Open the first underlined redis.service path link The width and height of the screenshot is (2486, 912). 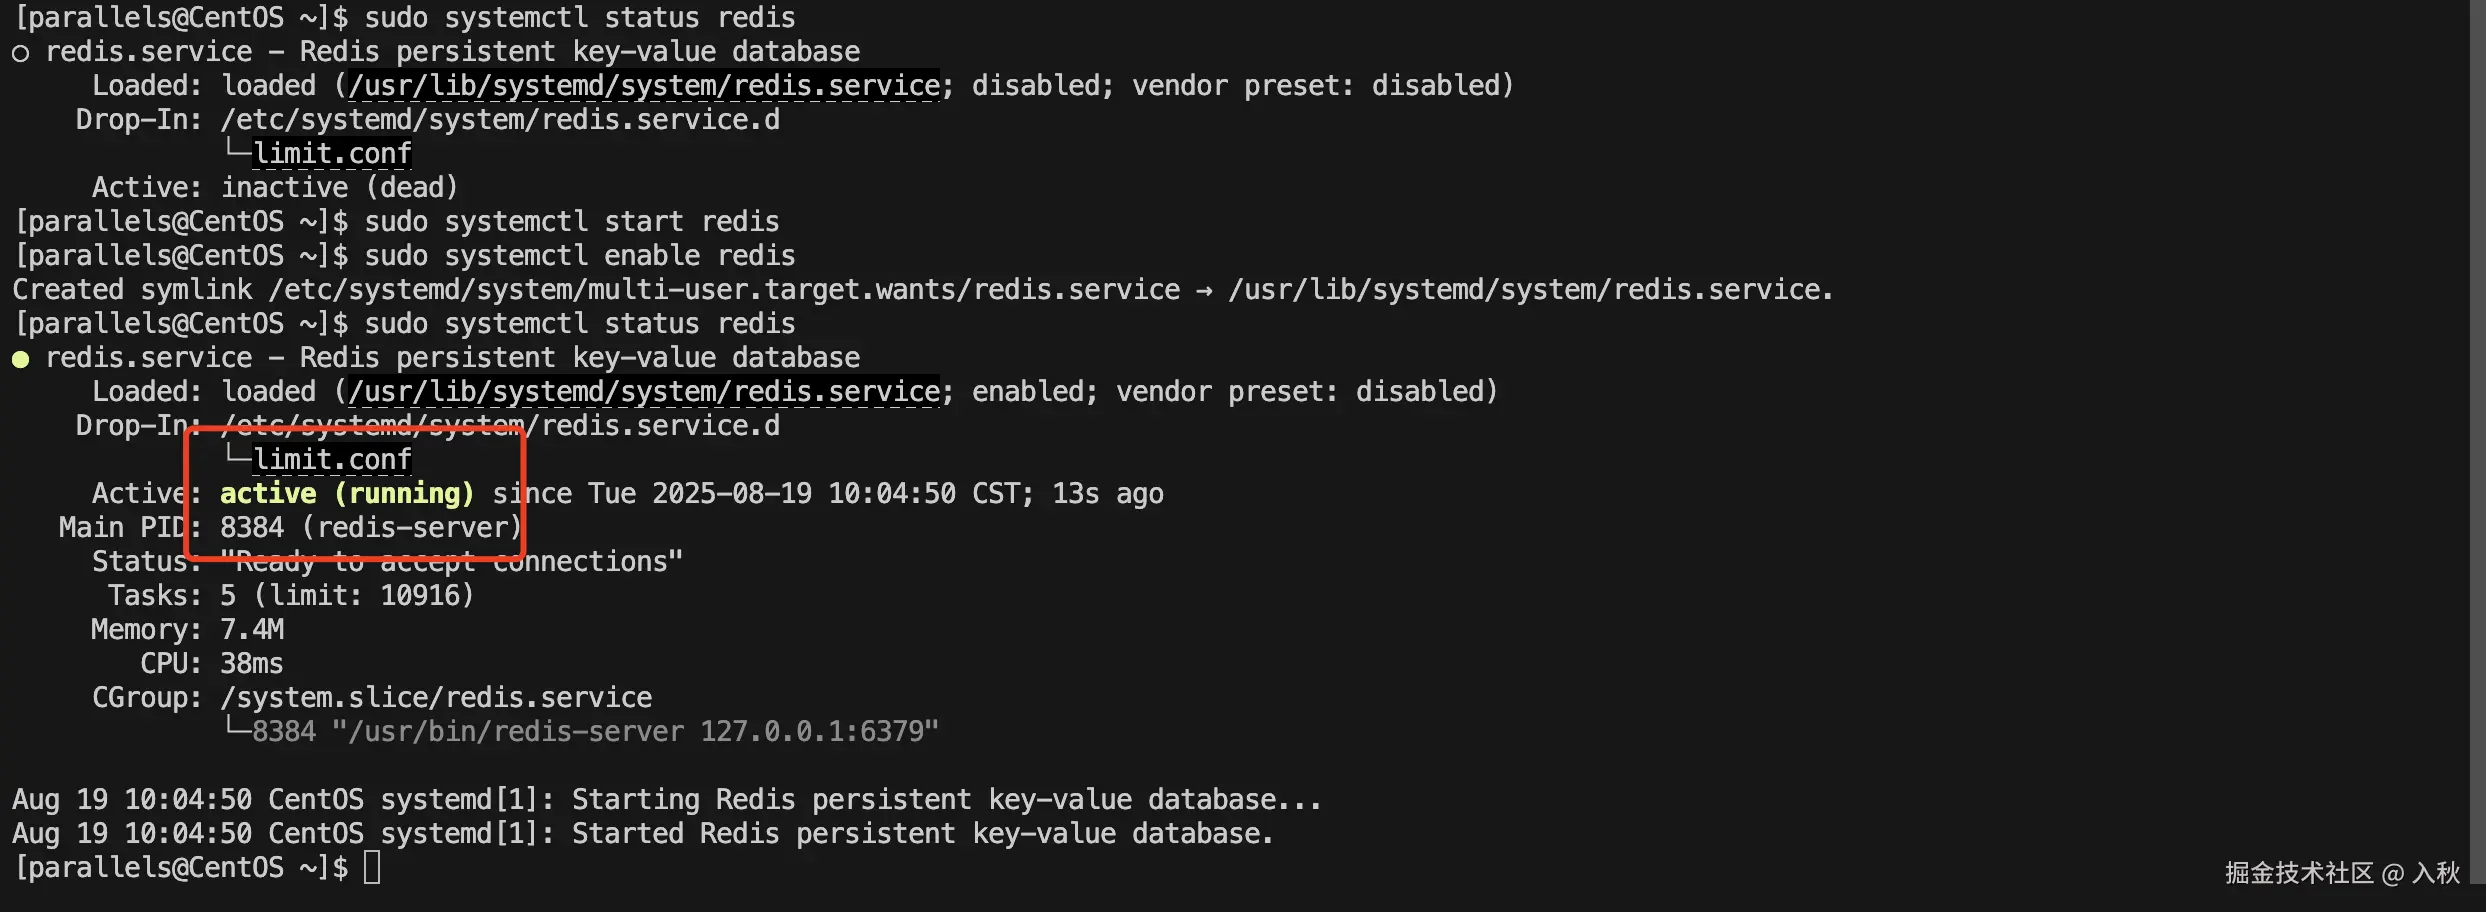pyautogui.click(x=643, y=86)
